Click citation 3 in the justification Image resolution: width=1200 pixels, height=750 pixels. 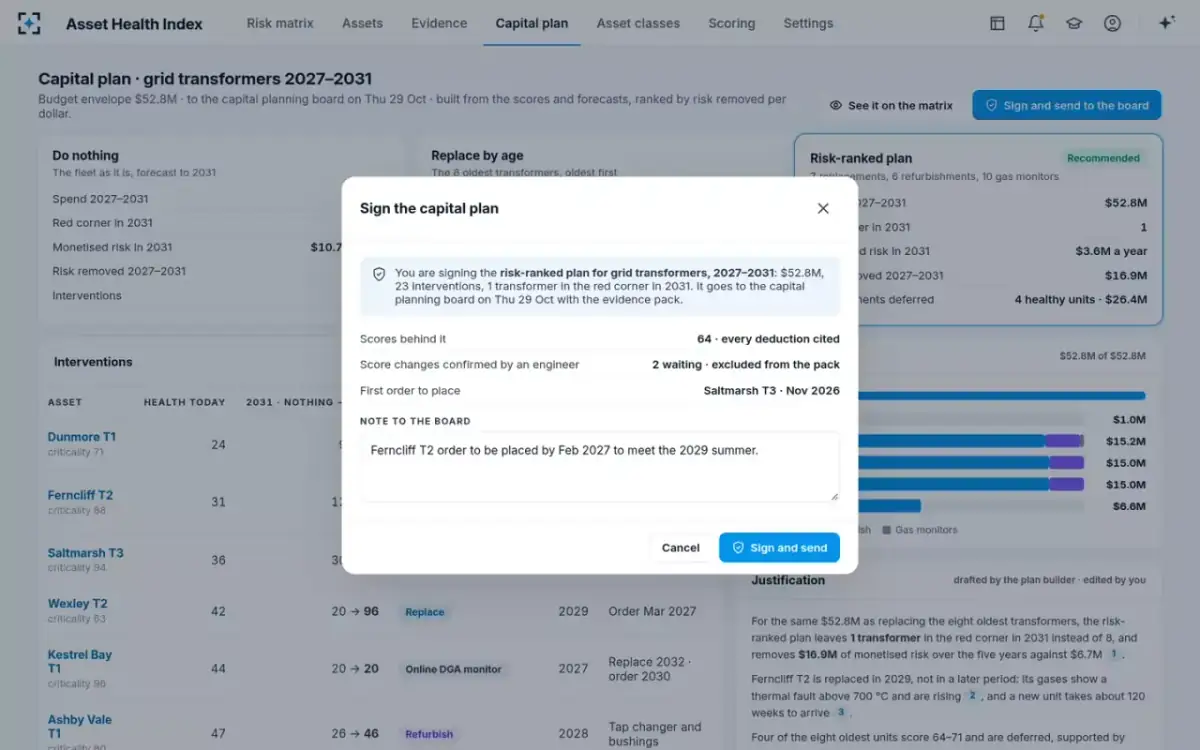841,713
